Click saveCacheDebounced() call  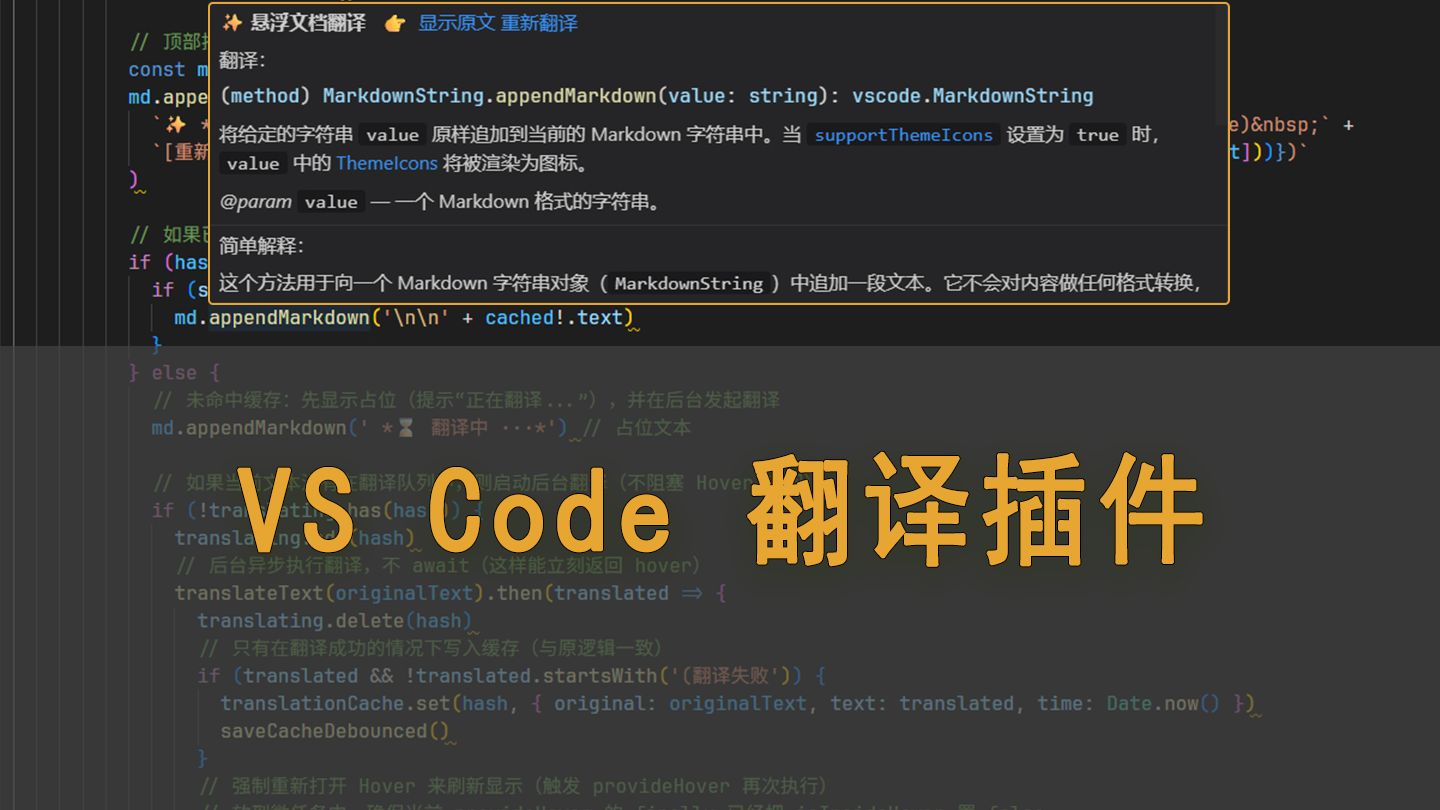(335, 731)
